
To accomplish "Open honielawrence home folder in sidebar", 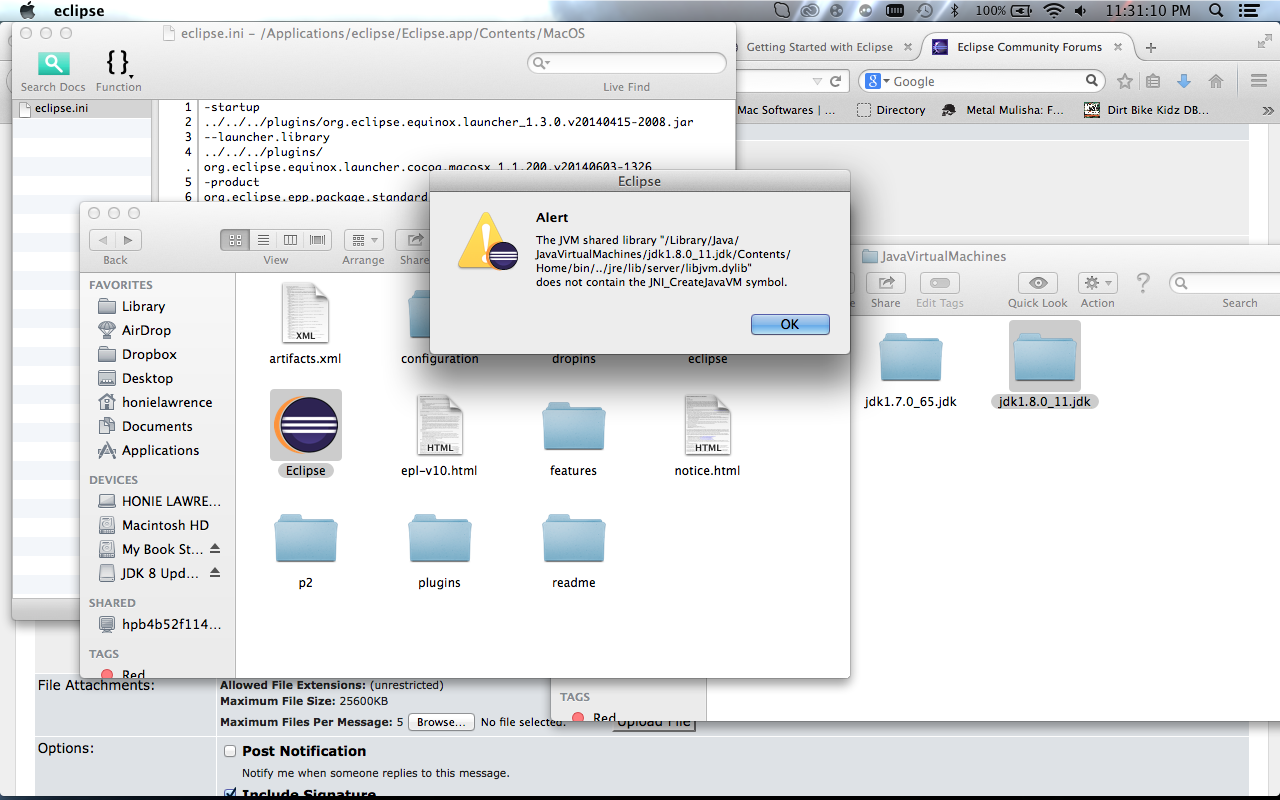I will 167,402.
